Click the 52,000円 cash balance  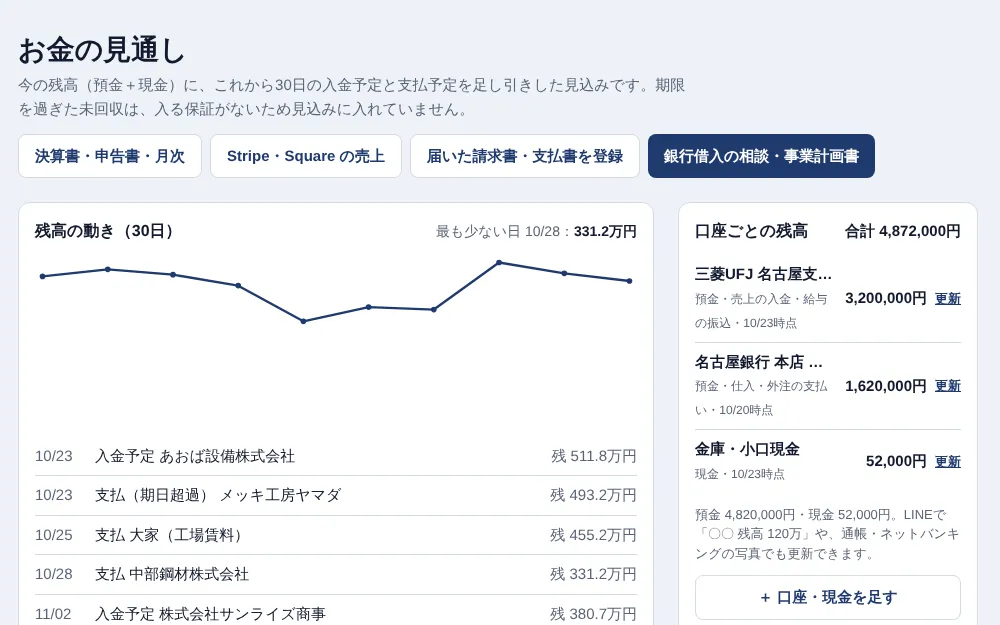pyautogui.click(x=896, y=461)
